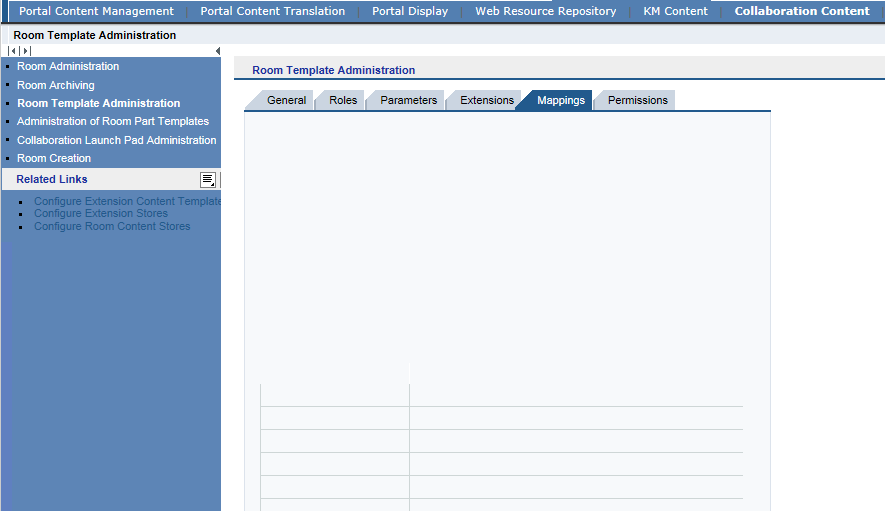This screenshot has height=511, width=885.
Task: Open the Parameters tab
Action: [409, 100]
